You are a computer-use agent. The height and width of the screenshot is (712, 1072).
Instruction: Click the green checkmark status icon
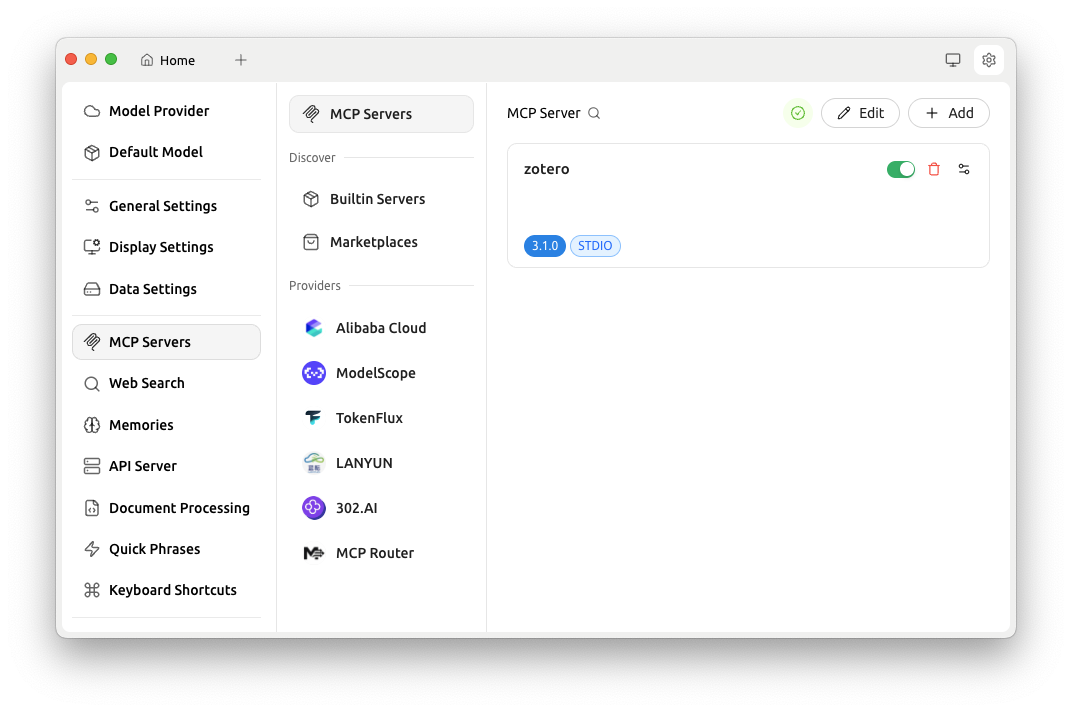pos(798,113)
